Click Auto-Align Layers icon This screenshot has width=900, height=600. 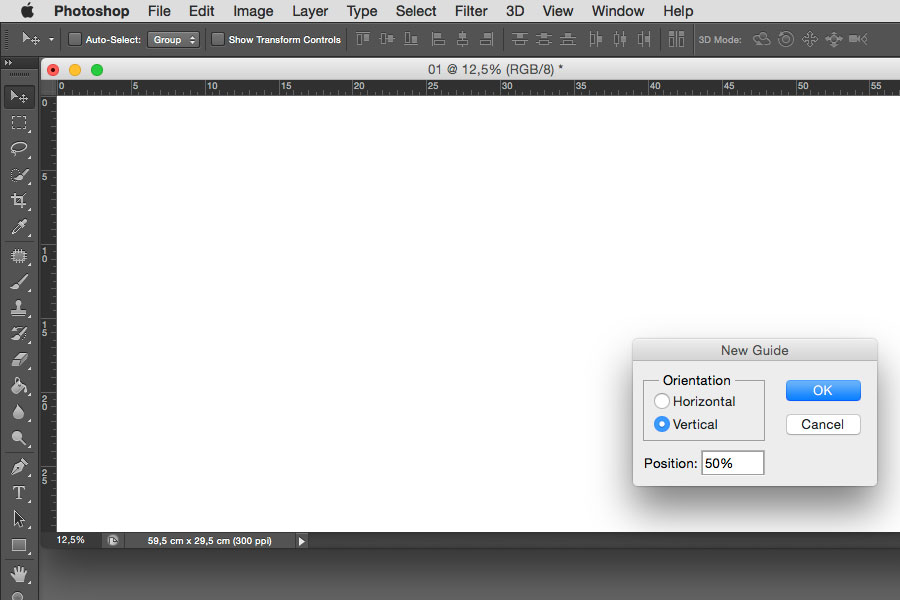coord(676,39)
